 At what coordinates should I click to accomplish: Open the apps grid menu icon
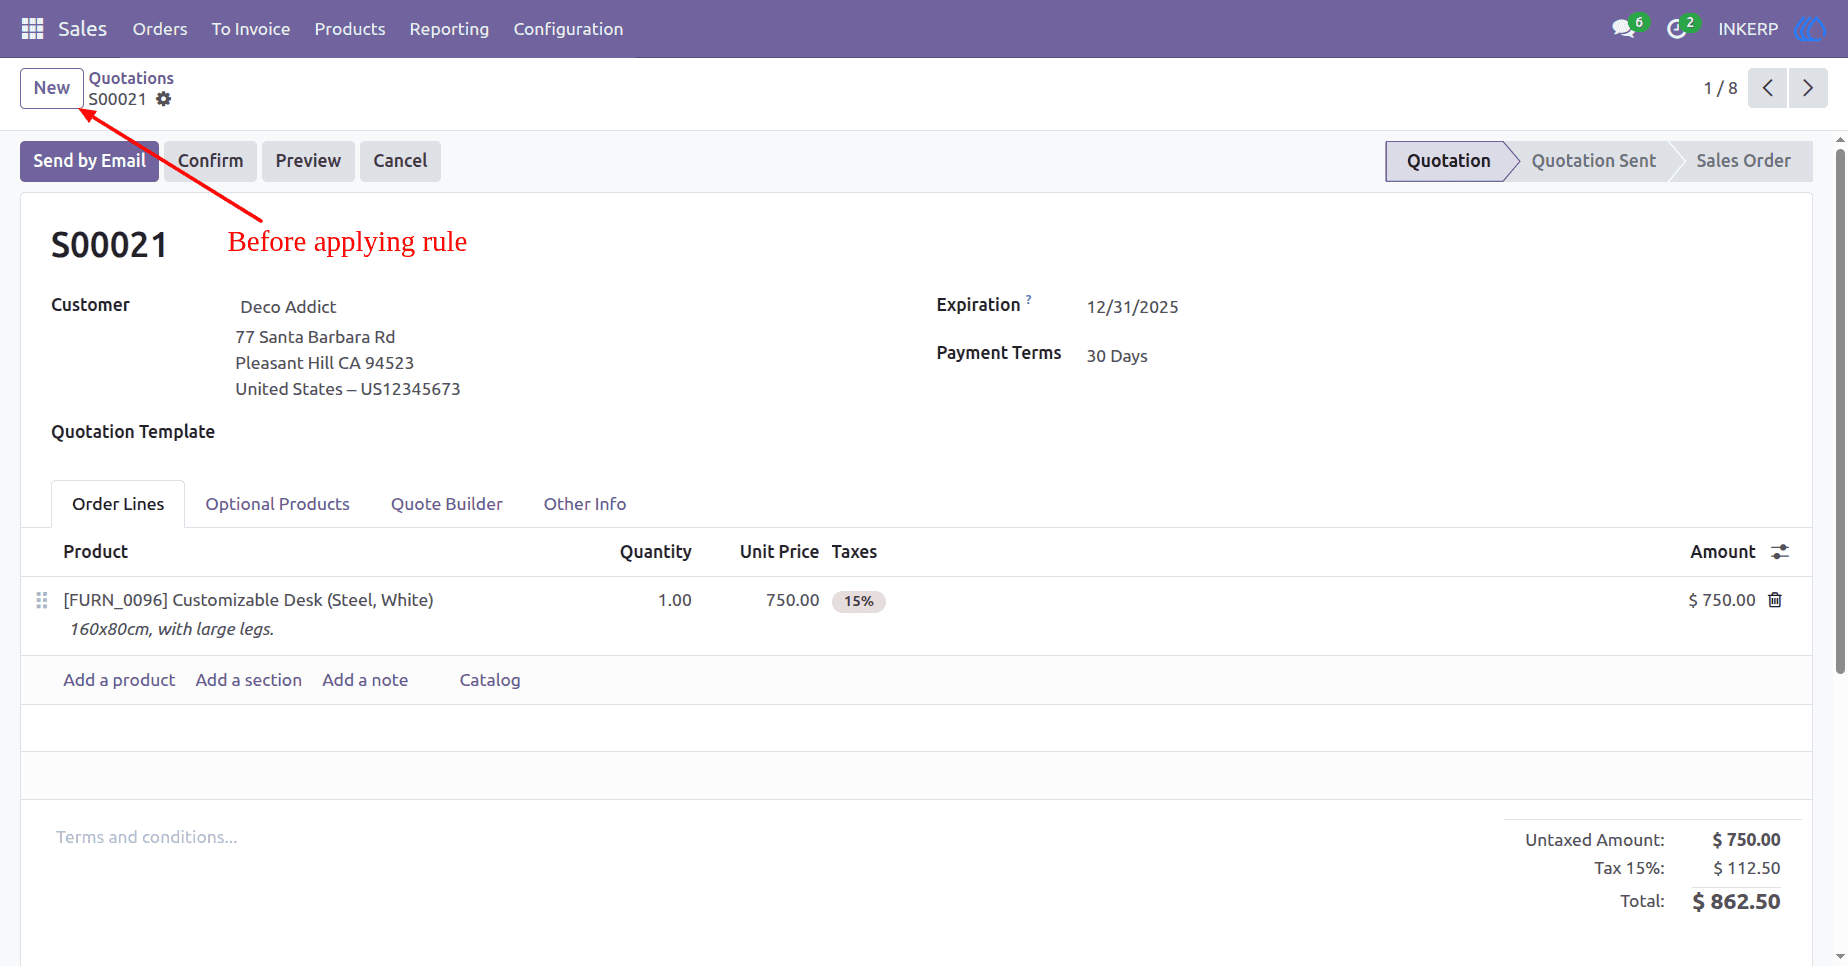pos(32,29)
